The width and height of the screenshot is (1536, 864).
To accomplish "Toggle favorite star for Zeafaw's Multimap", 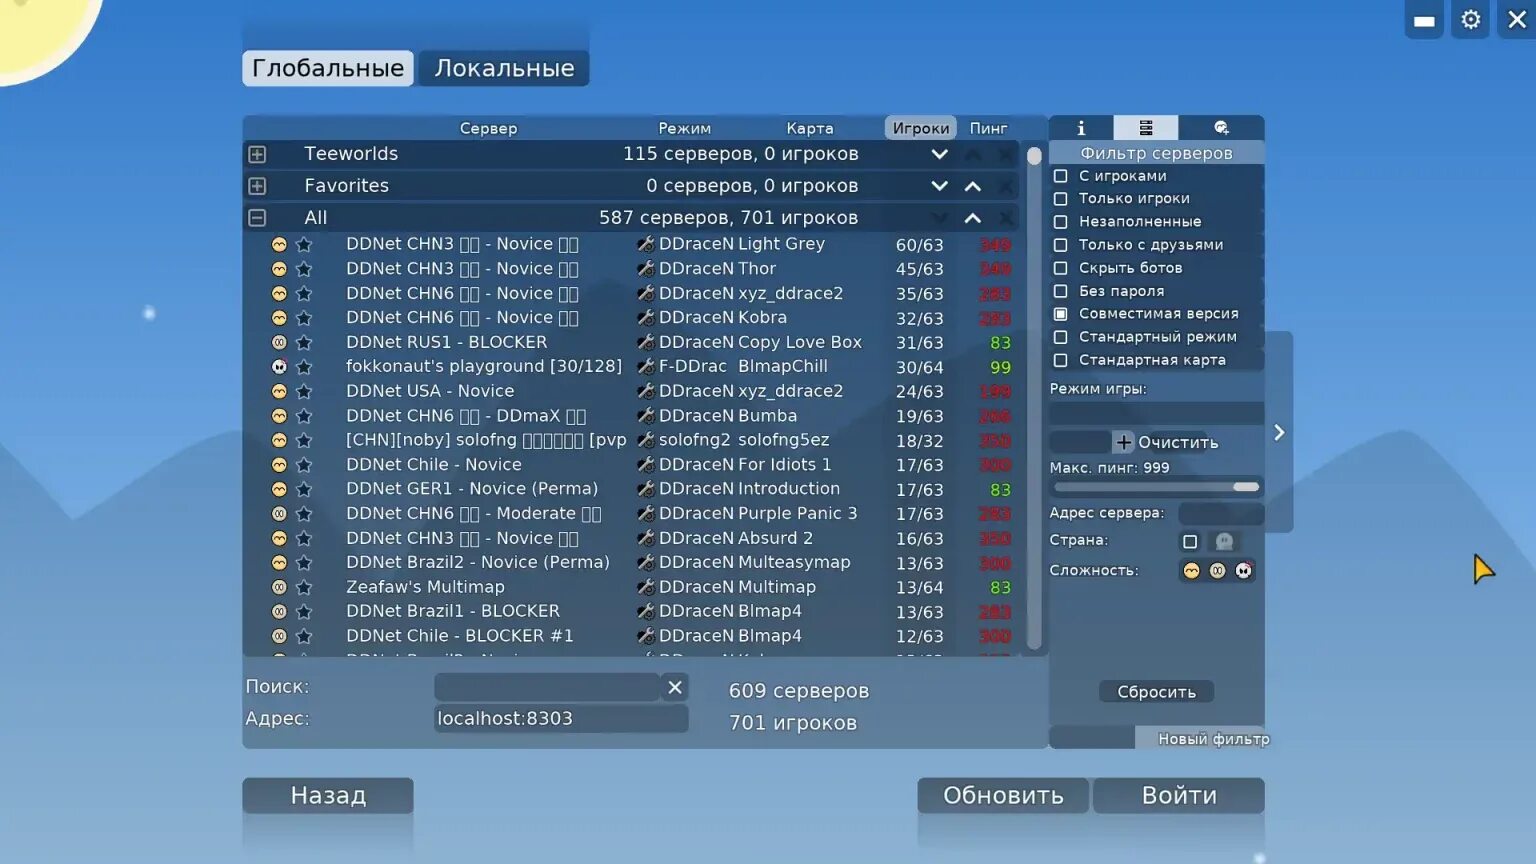I will pos(304,587).
